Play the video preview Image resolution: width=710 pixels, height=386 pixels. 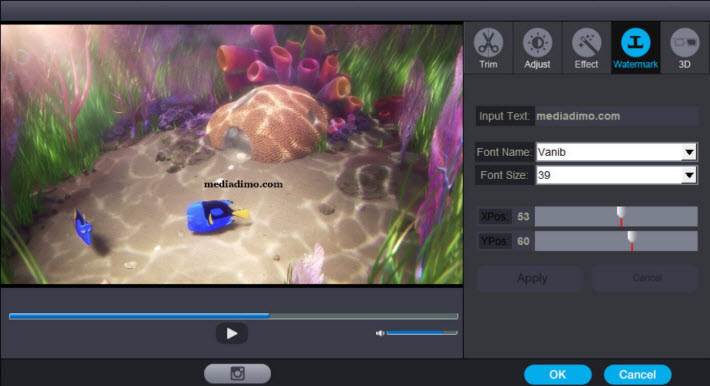(x=232, y=333)
